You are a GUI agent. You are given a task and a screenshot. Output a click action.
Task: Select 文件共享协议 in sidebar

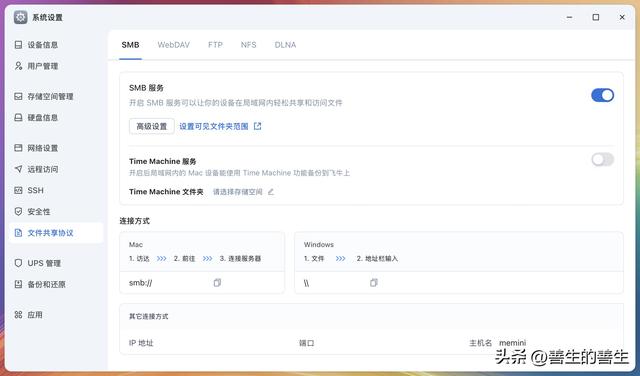[56, 233]
